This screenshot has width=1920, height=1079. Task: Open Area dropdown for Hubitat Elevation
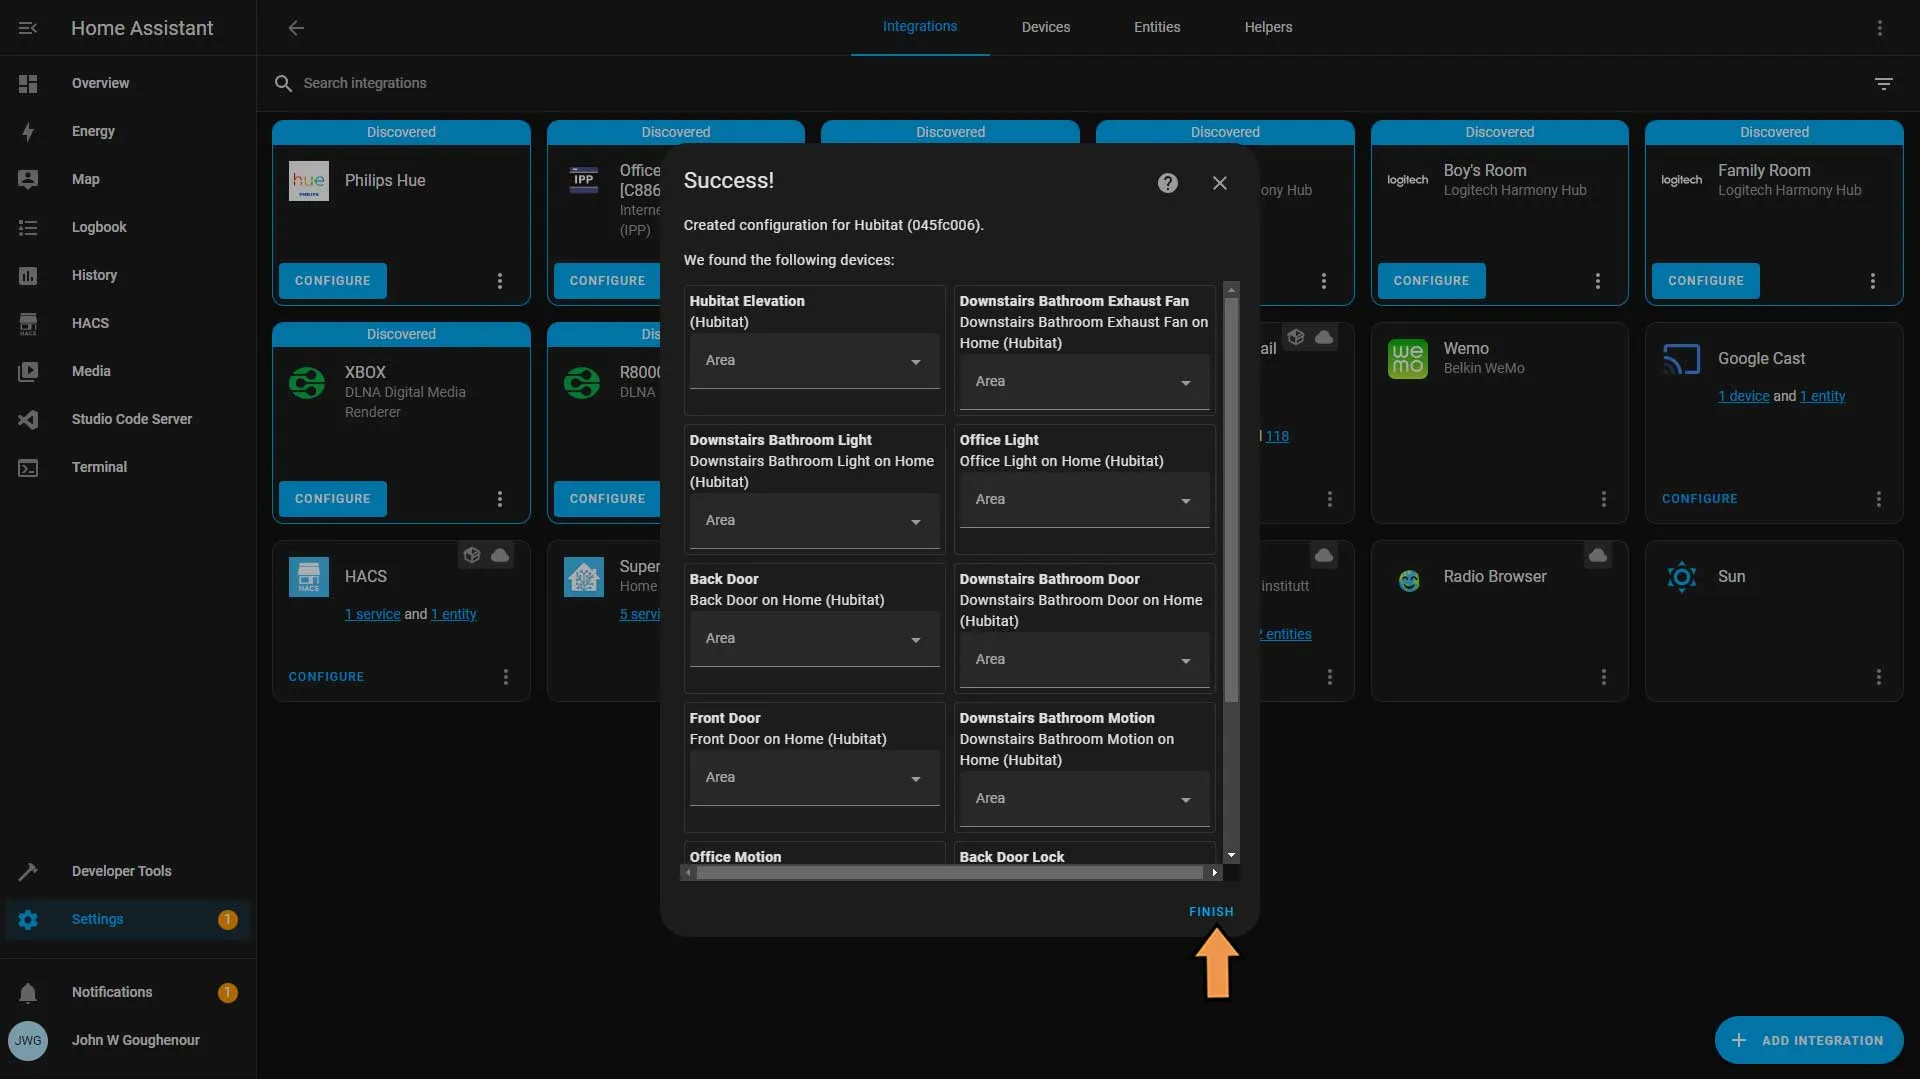pos(814,361)
